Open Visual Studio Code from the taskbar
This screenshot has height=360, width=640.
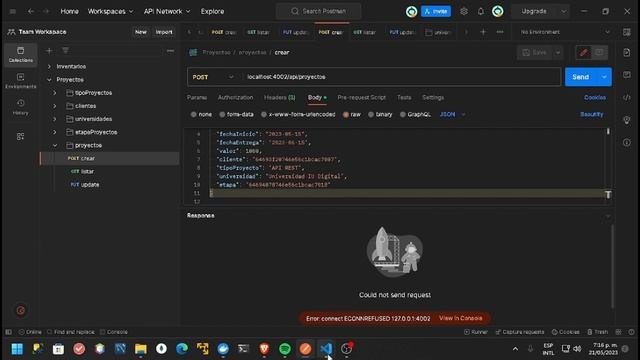326,349
